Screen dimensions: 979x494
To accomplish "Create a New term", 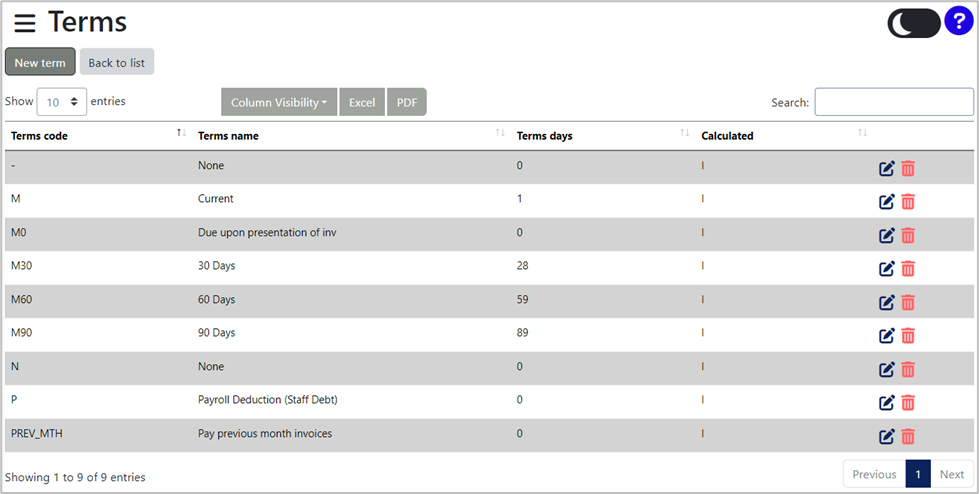I will tap(40, 62).
